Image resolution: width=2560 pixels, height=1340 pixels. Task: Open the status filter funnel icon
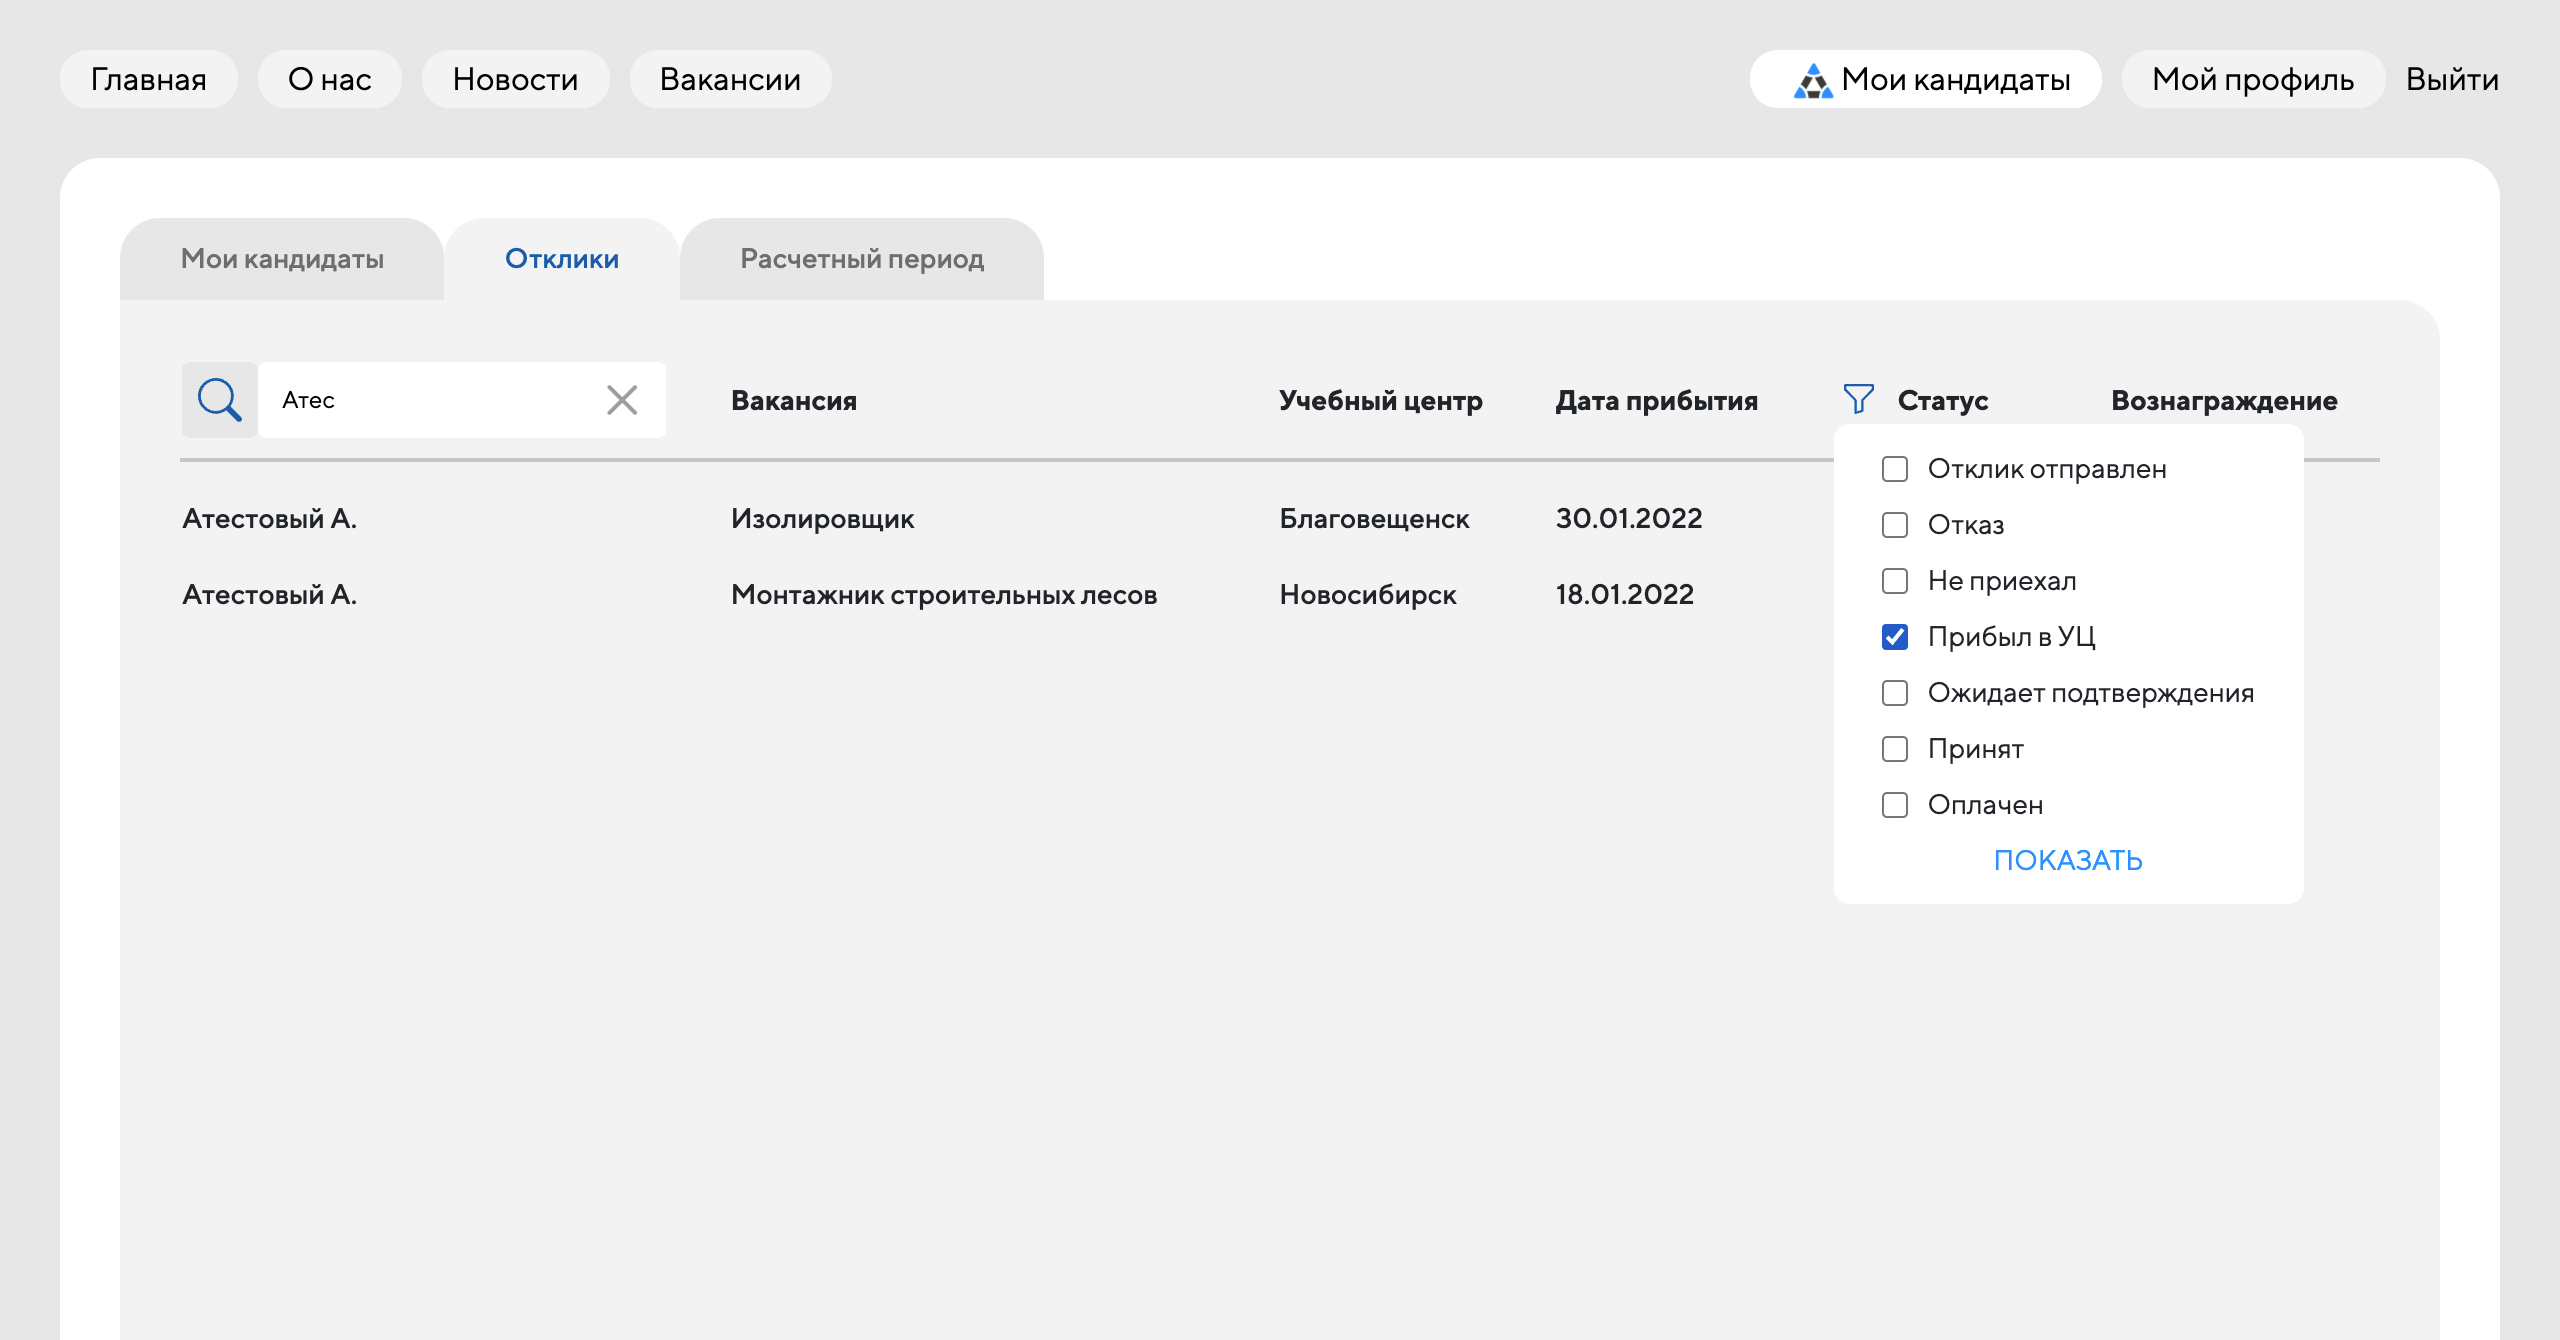tap(1858, 399)
